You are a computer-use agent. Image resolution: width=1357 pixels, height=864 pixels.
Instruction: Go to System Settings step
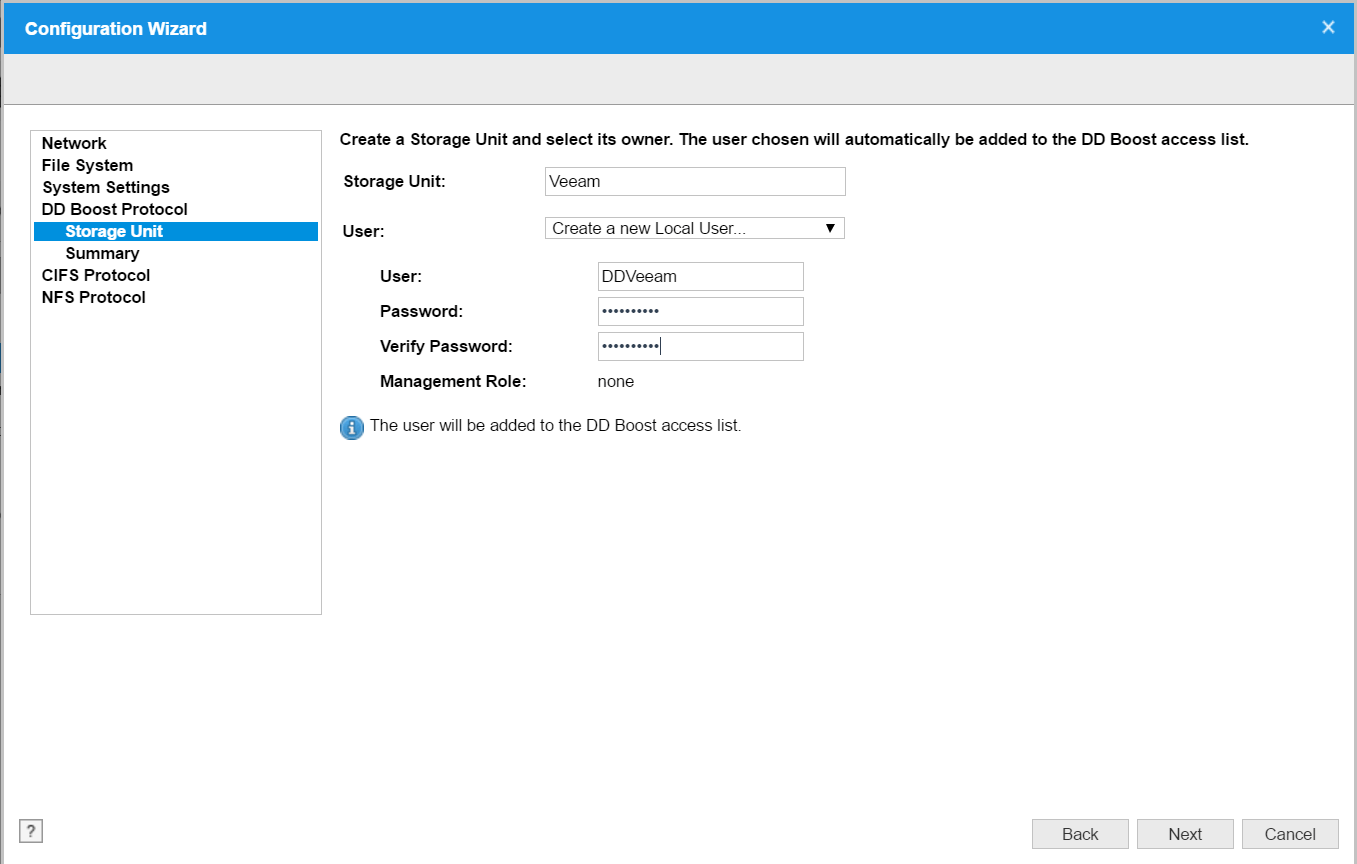pyautogui.click(x=106, y=187)
